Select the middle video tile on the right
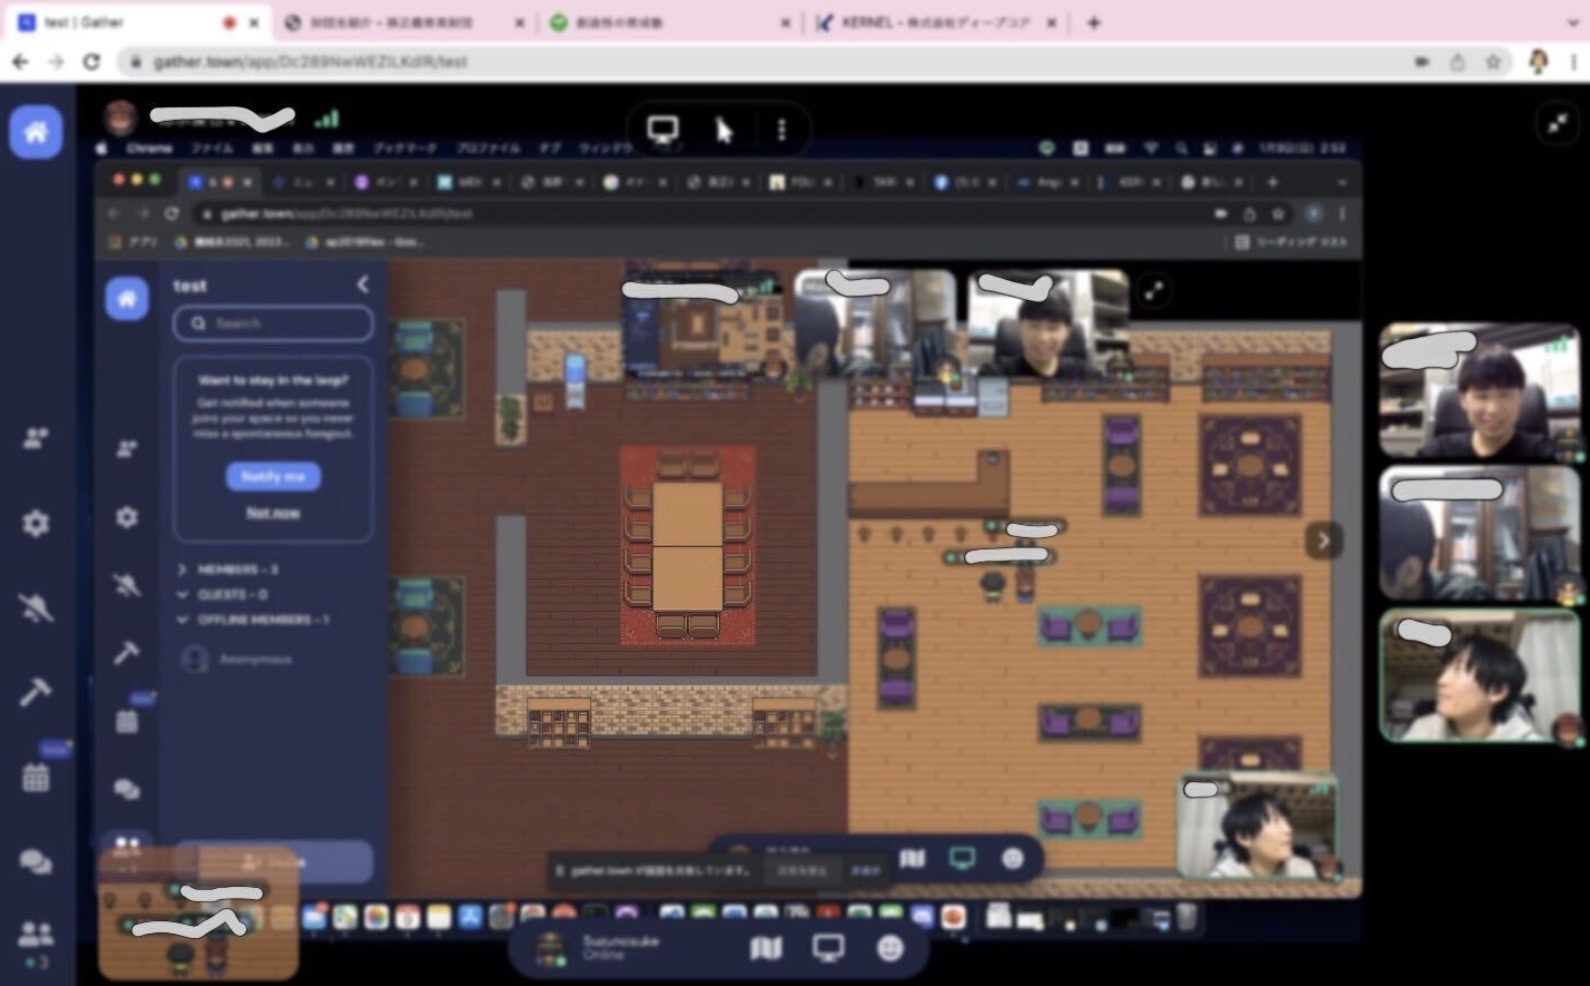 click(x=1480, y=534)
